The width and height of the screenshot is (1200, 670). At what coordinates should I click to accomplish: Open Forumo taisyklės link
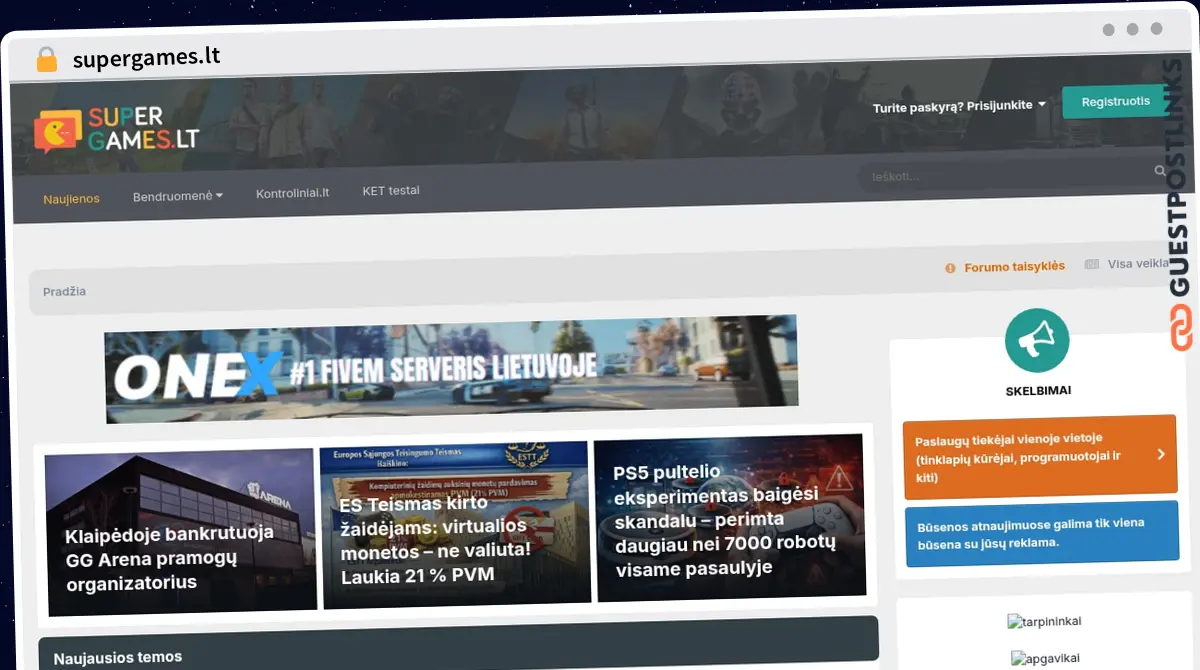coord(1014,267)
